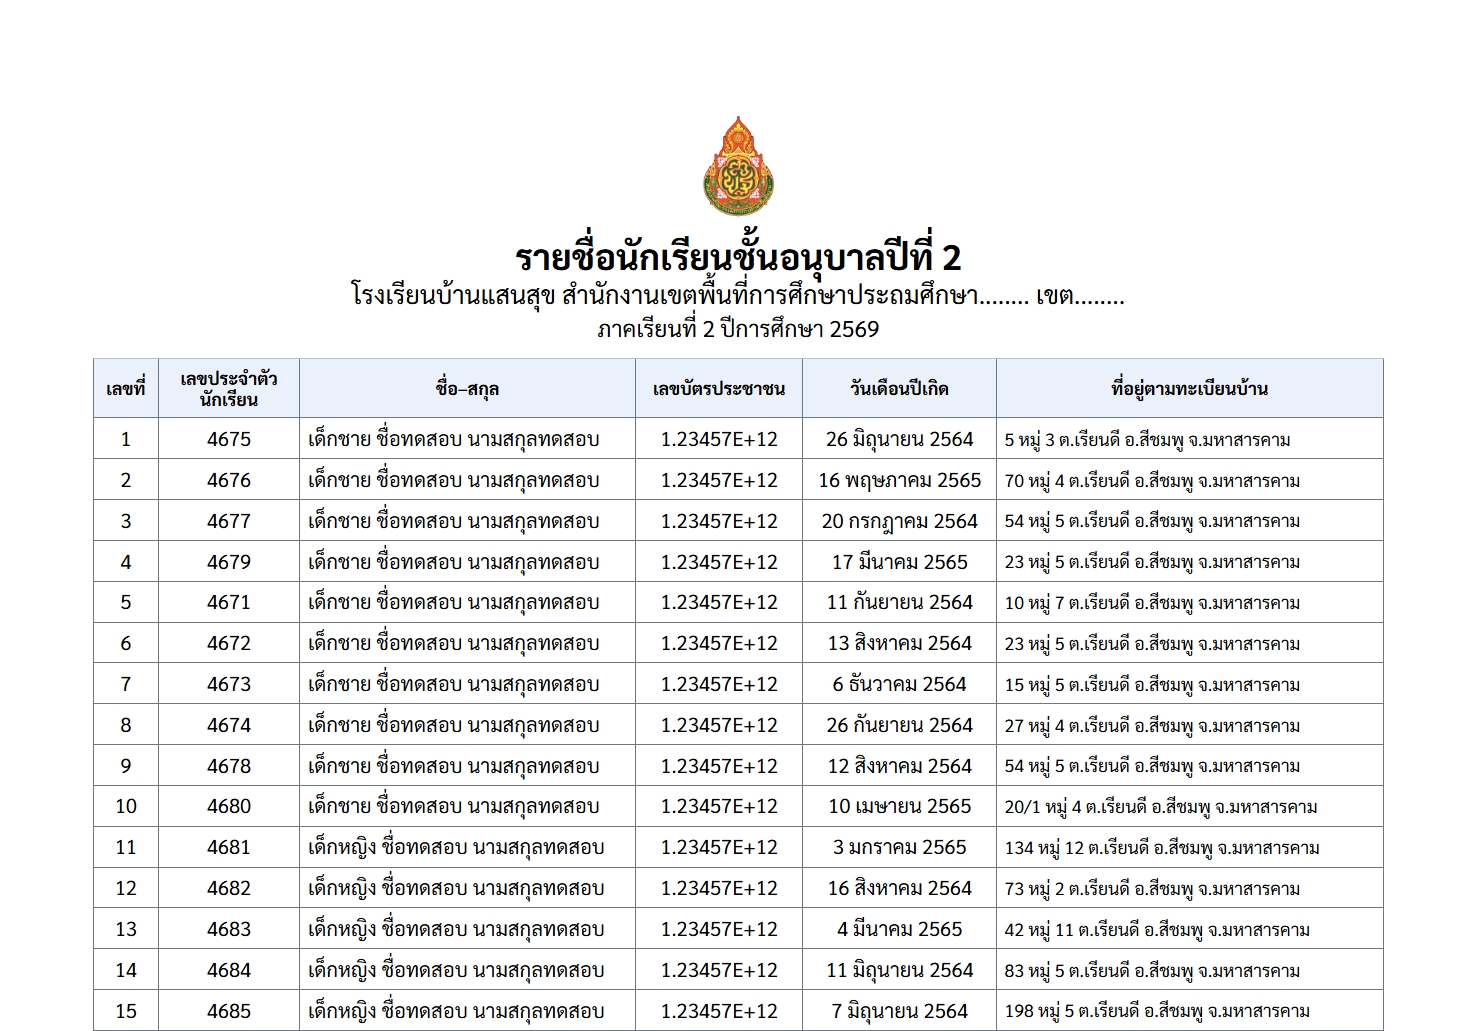Click the address starting '198 หมู่ 5'

coord(1157,1011)
